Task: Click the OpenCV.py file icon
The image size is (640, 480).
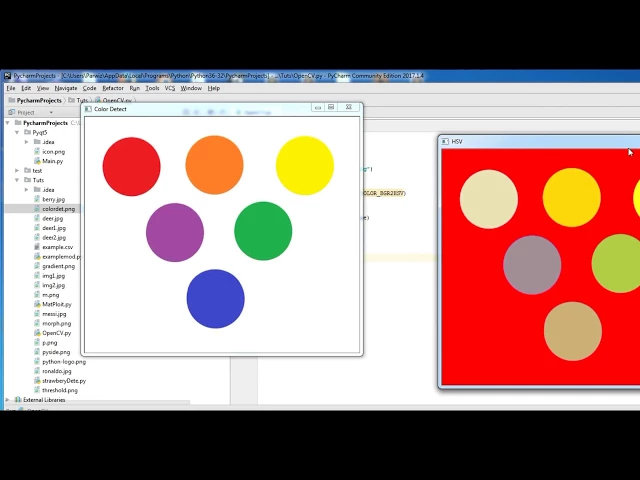Action: (37, 333)
